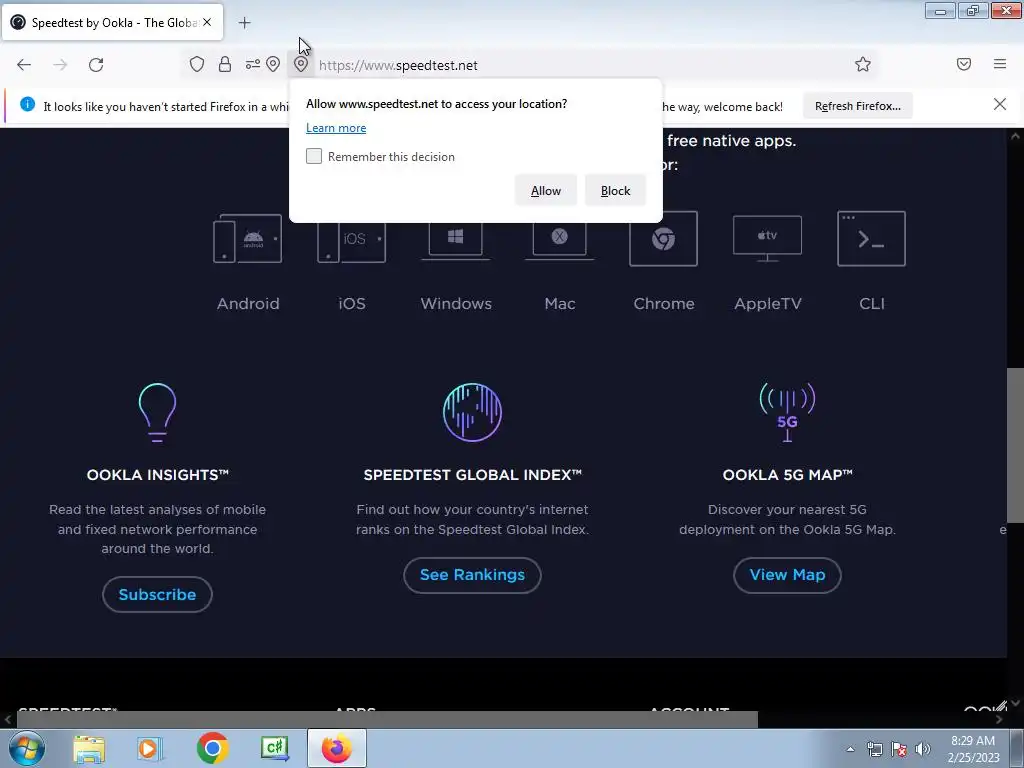Screen dimensions: 1024x768
Task: Open the taskbar clock showing 8:29 AM
Action: tap(973, 749)
